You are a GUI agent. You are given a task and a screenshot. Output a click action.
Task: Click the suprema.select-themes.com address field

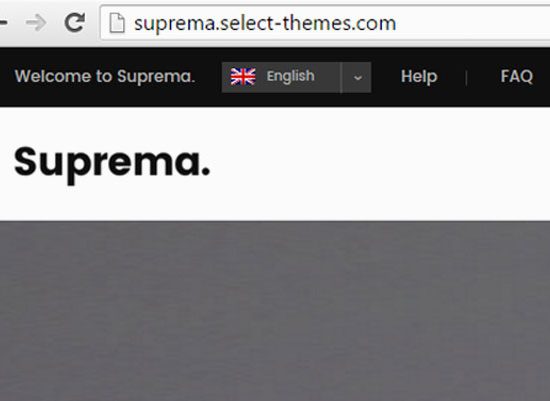click(x=325, y=23)
